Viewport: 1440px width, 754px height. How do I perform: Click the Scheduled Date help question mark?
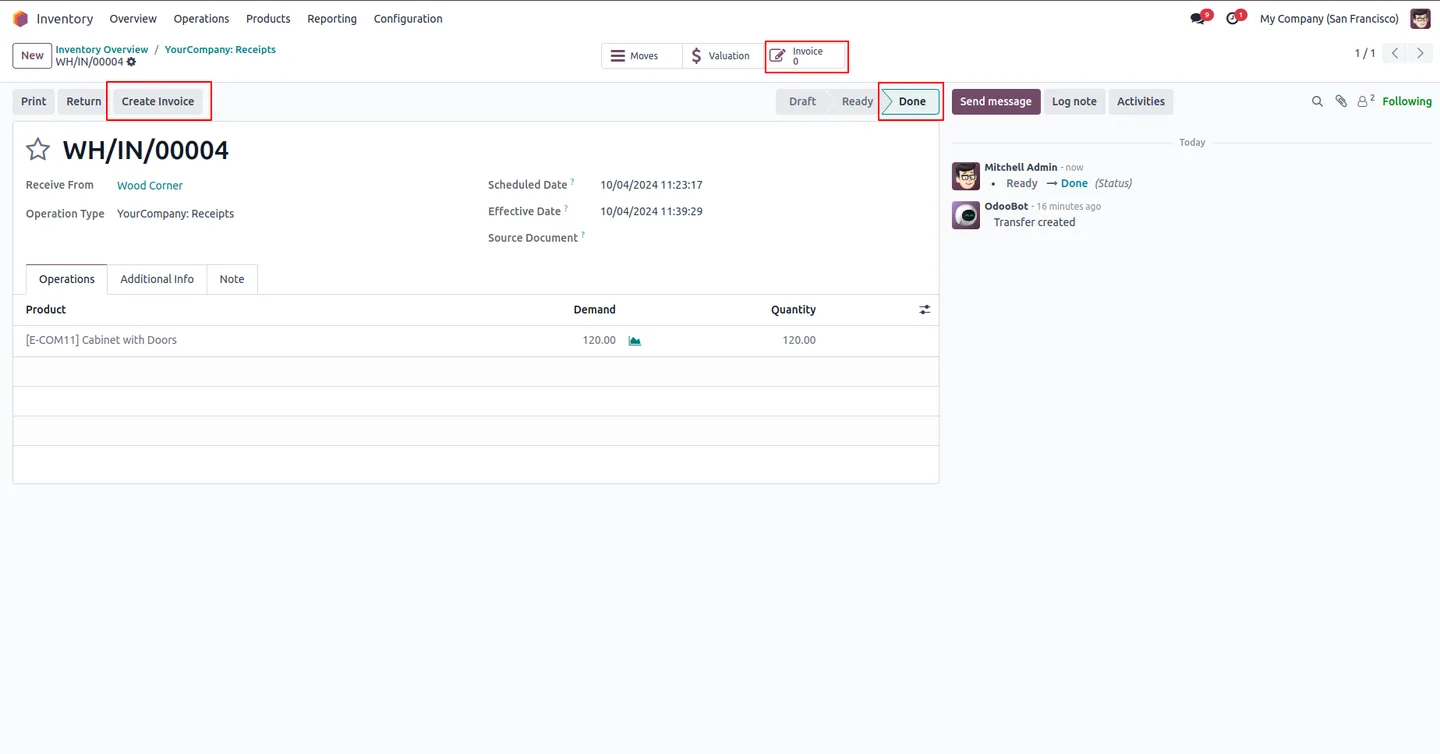click(x=573, y=182)
